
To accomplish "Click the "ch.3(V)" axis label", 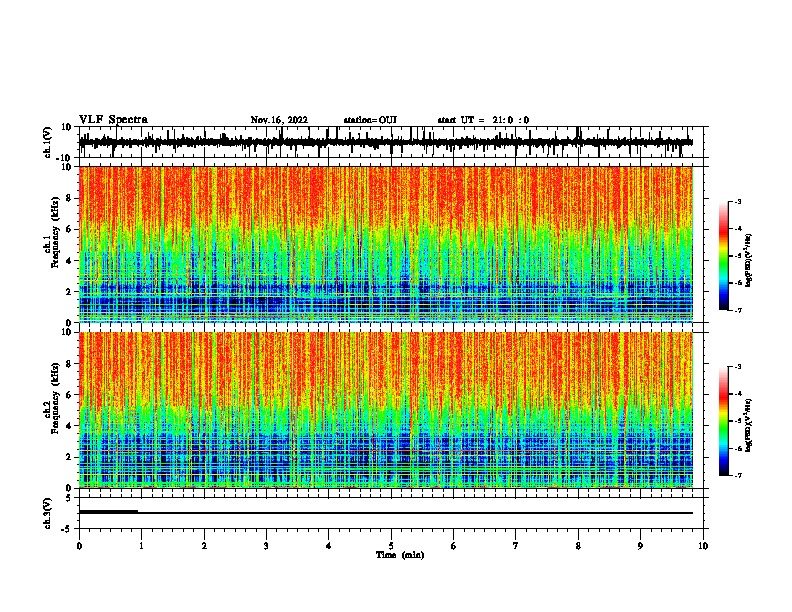I will pos(48,513).
